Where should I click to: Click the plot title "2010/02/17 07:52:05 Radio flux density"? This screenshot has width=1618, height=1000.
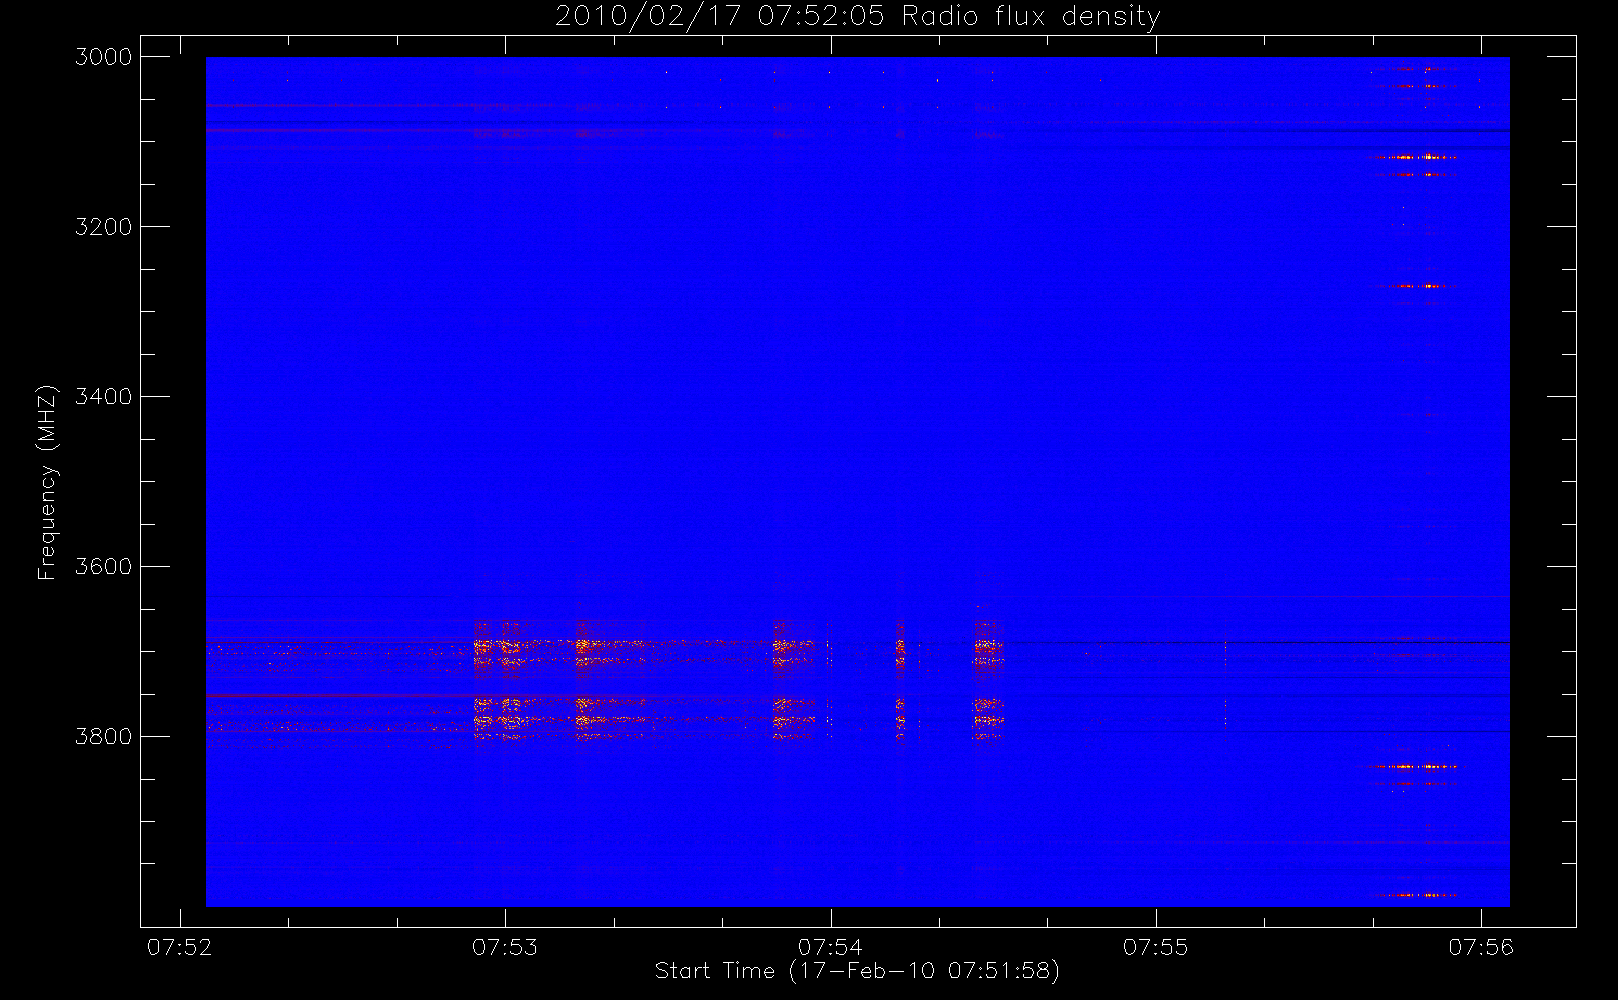pyautogui.click(x=858, y=17)
